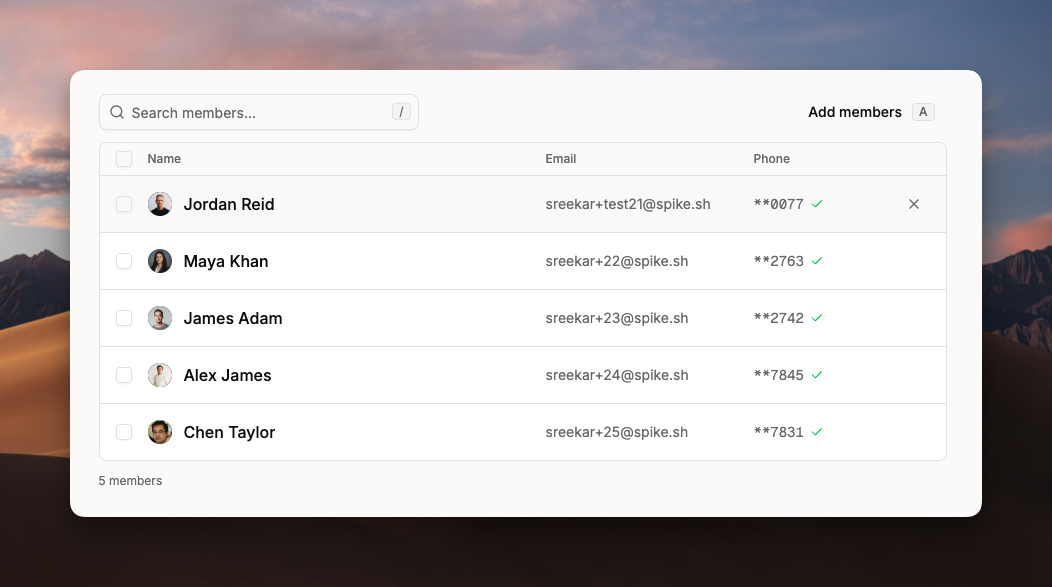Image resolution: width=1052 pixels, height=587 pixels.
Task: Click Maya Khan's avatar
Action: tap(160, 261)
